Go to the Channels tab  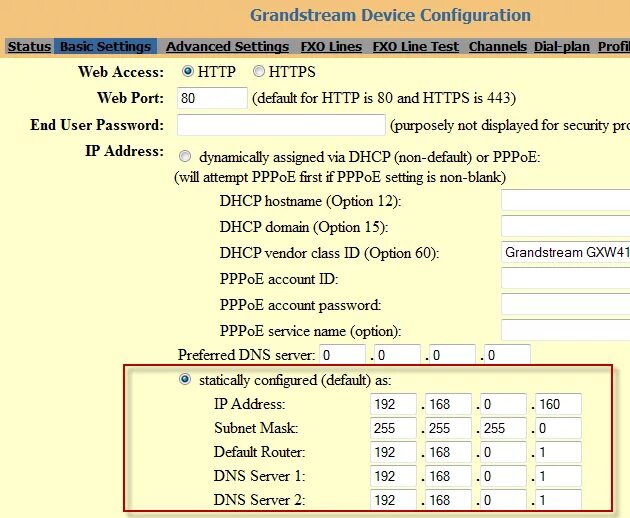tap(498, 47)
